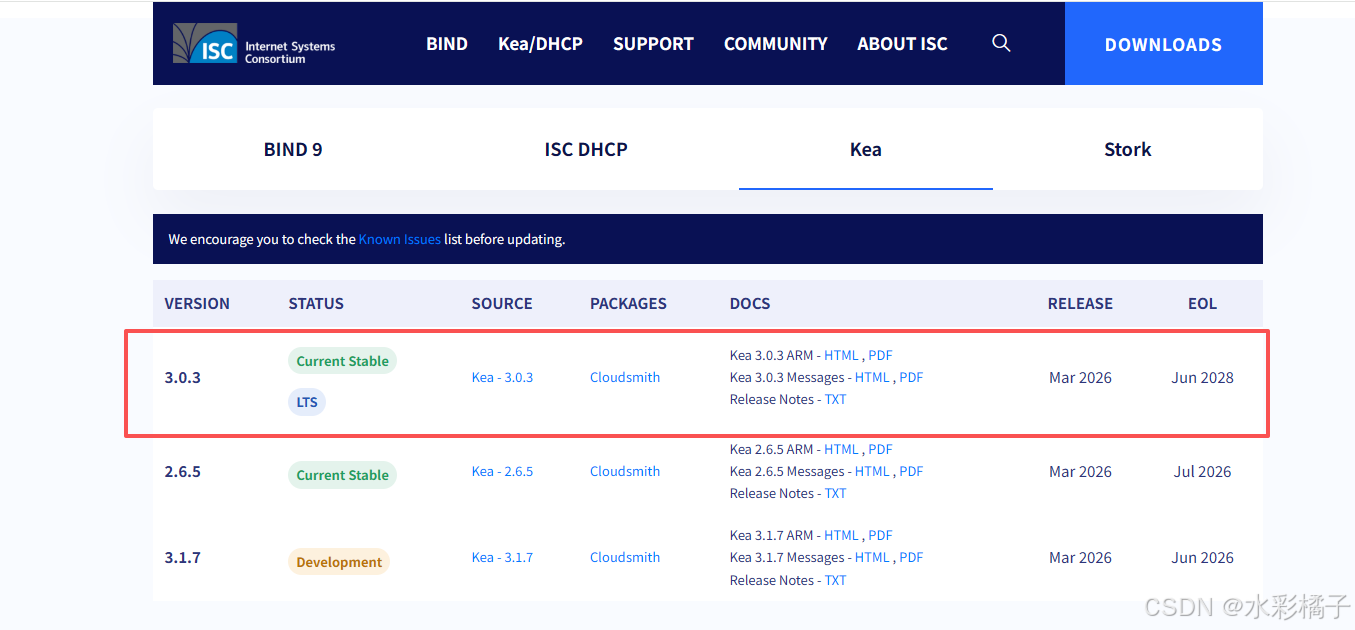Open Kea 3.0.3 ARM PDF

point(880,355)
